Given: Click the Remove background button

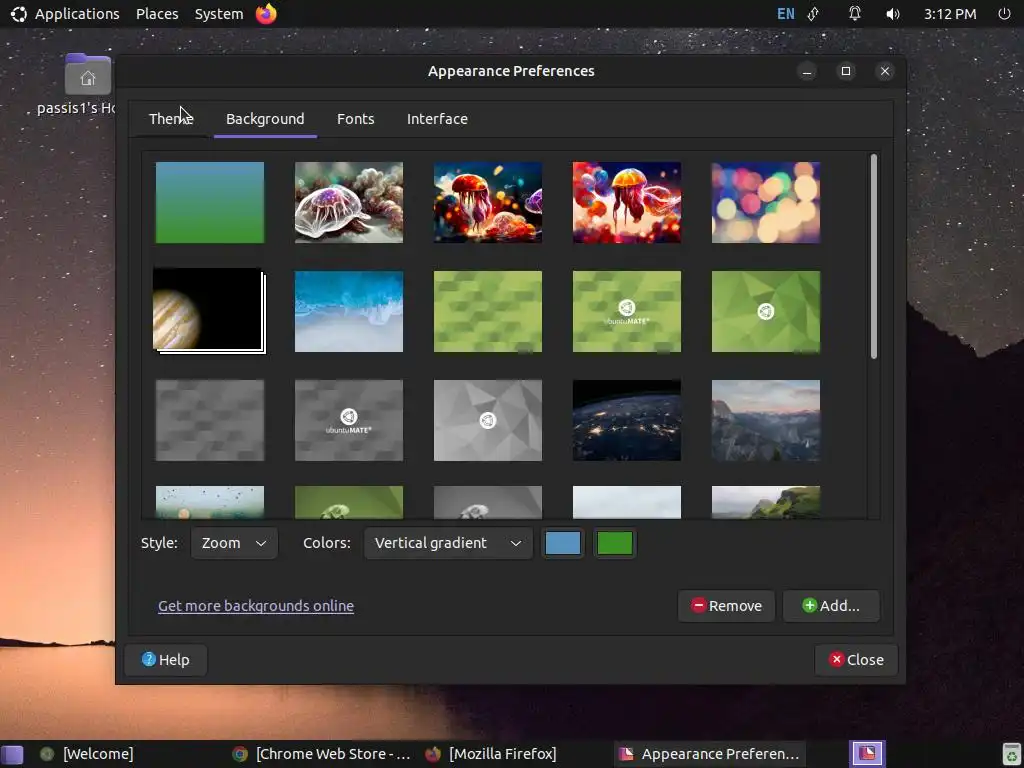Looking at the screenshot, I should point(726,605).
